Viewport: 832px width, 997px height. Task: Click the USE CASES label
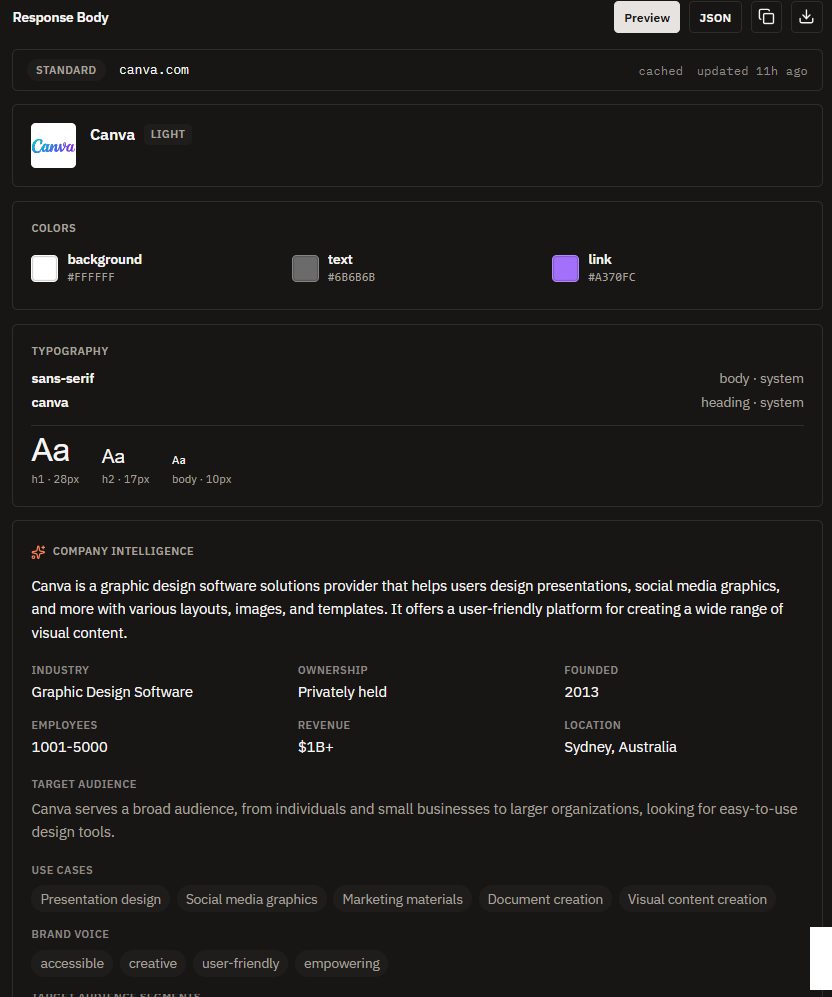(62, 870)
